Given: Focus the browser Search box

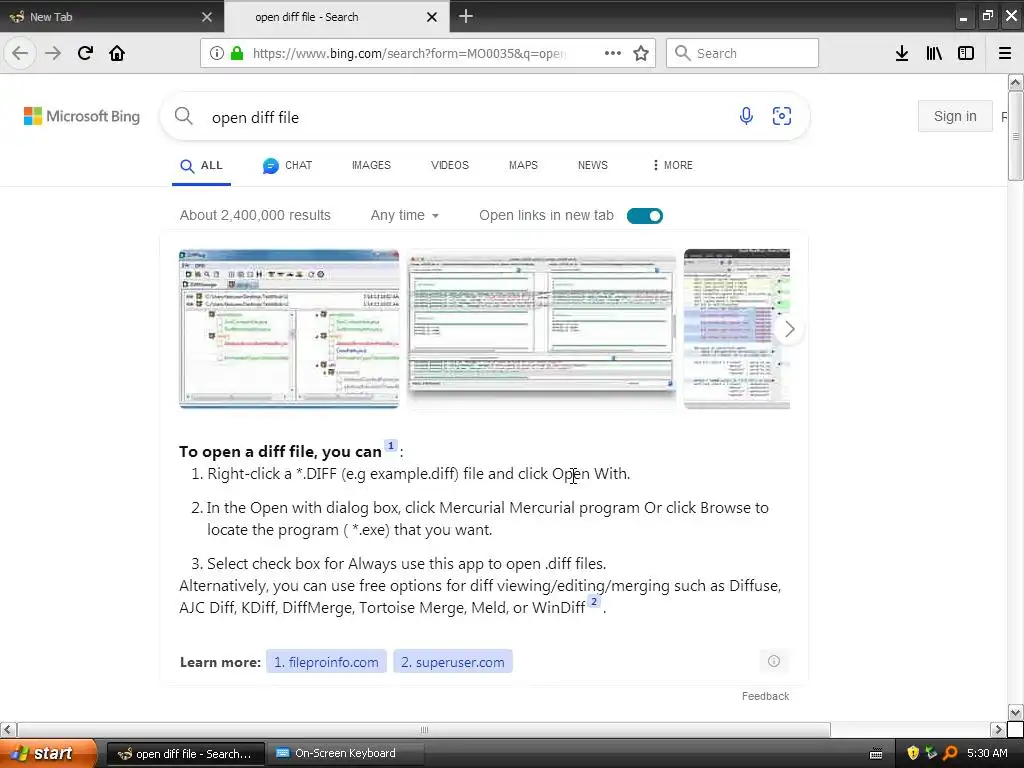Looking at the screenshot, I should click(742, 53).
